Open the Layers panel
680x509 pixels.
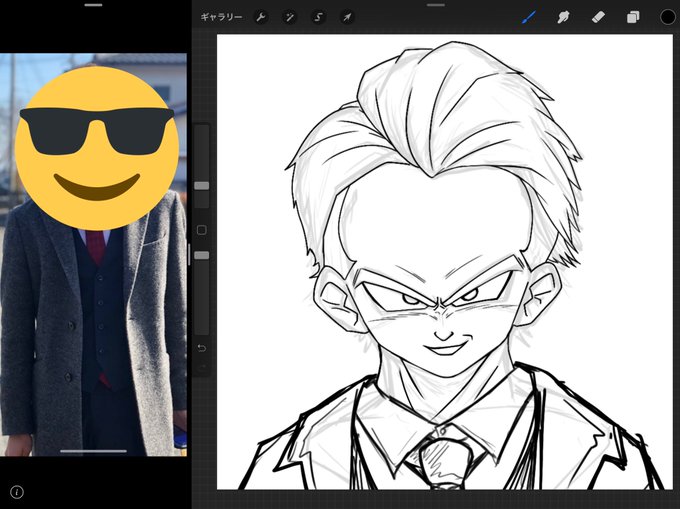(x=633, y=17)
